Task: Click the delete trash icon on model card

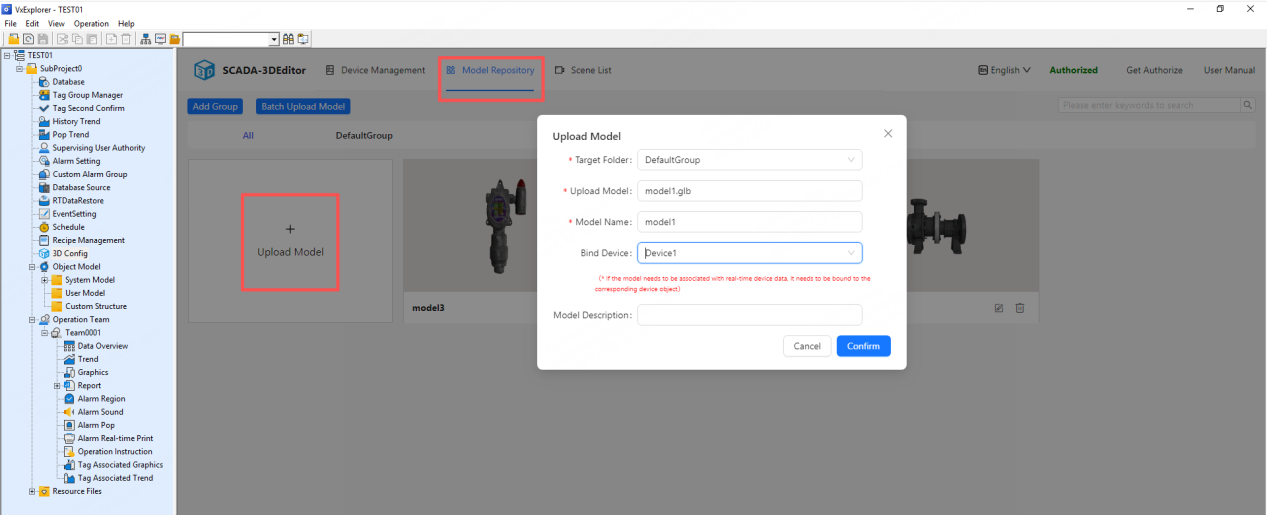Action: point(1020,308)
